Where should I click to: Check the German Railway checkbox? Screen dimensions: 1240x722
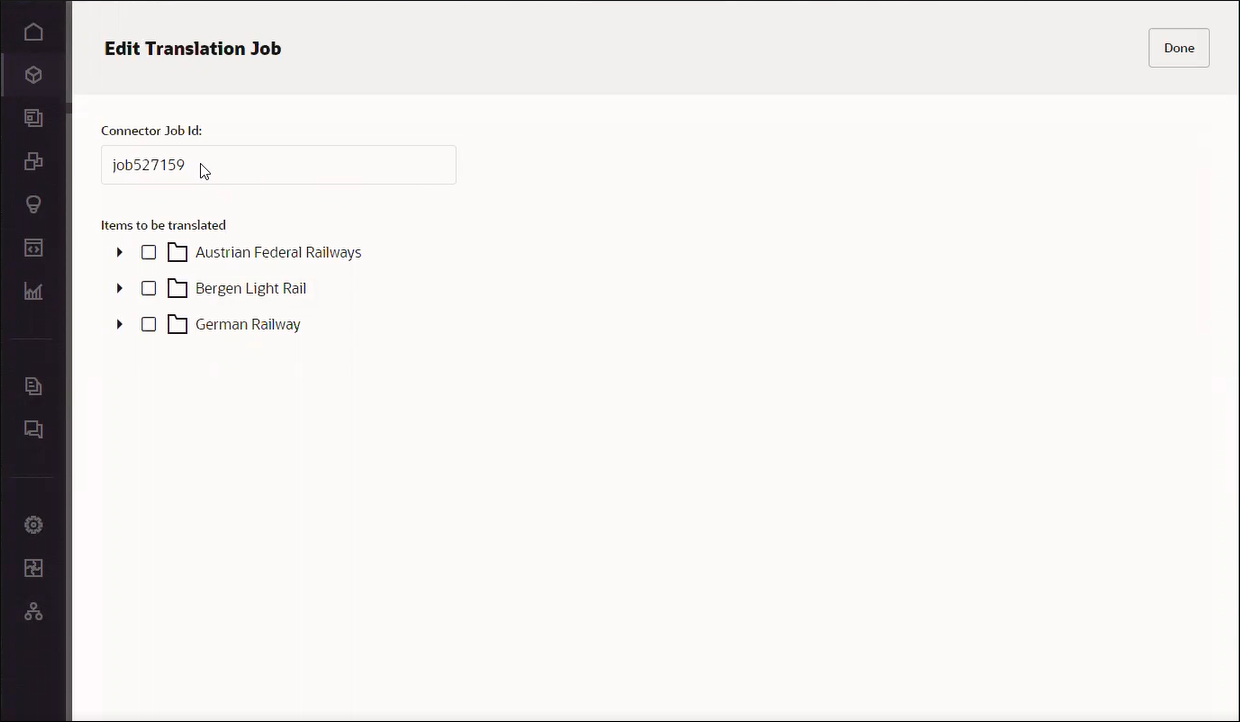pos(148,324)
